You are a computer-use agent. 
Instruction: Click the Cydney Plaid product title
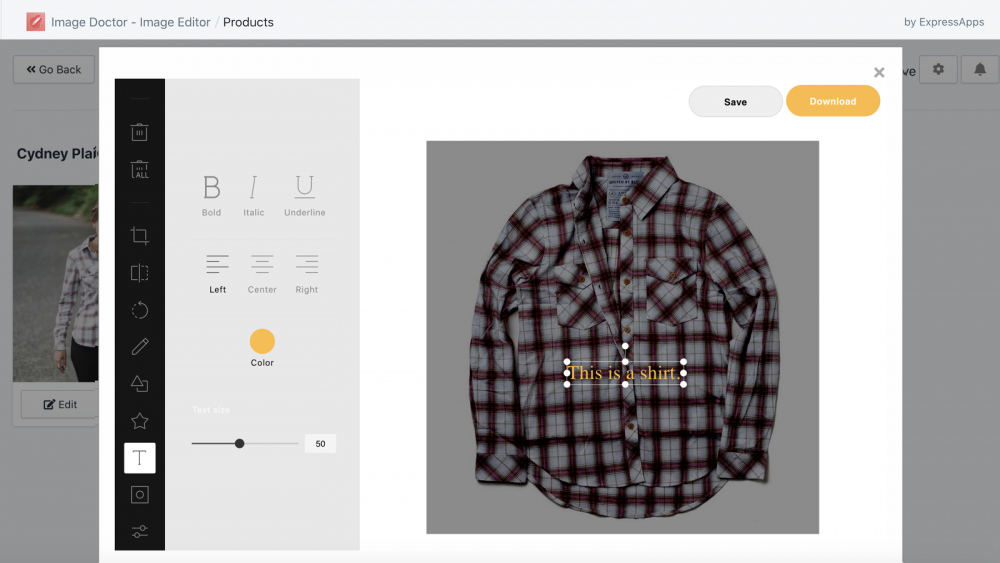(57, 154)
